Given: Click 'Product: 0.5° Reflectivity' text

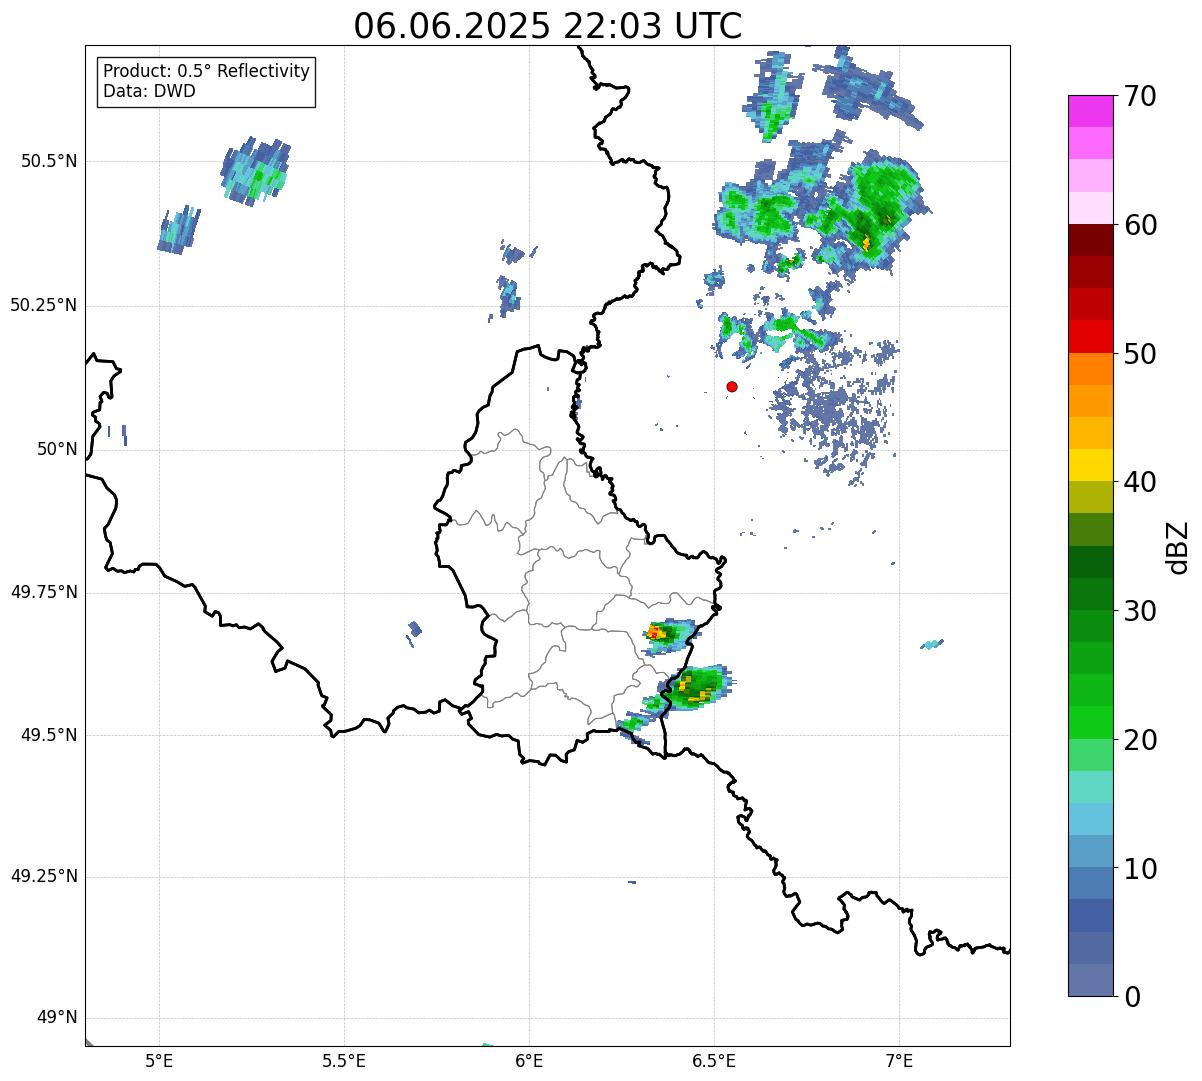Looking at the screenshot, I should [x=206, y=71].
